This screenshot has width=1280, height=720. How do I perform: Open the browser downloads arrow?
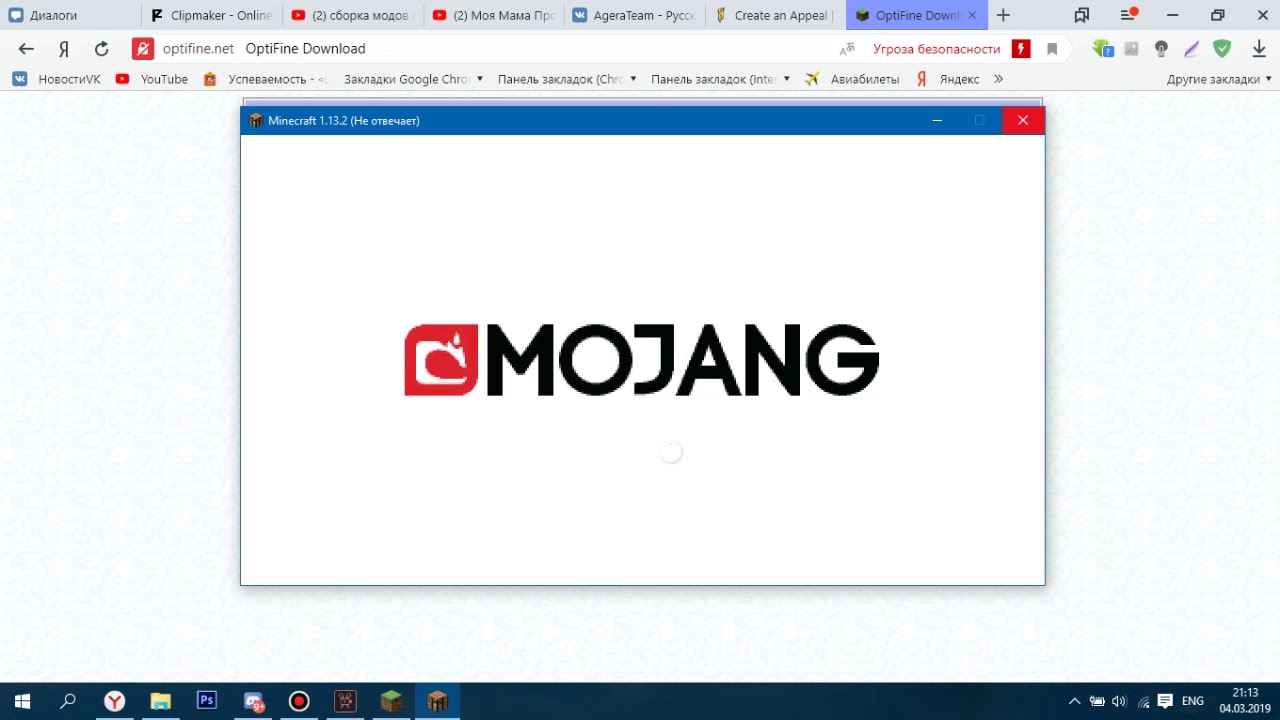coord(1259,48)
